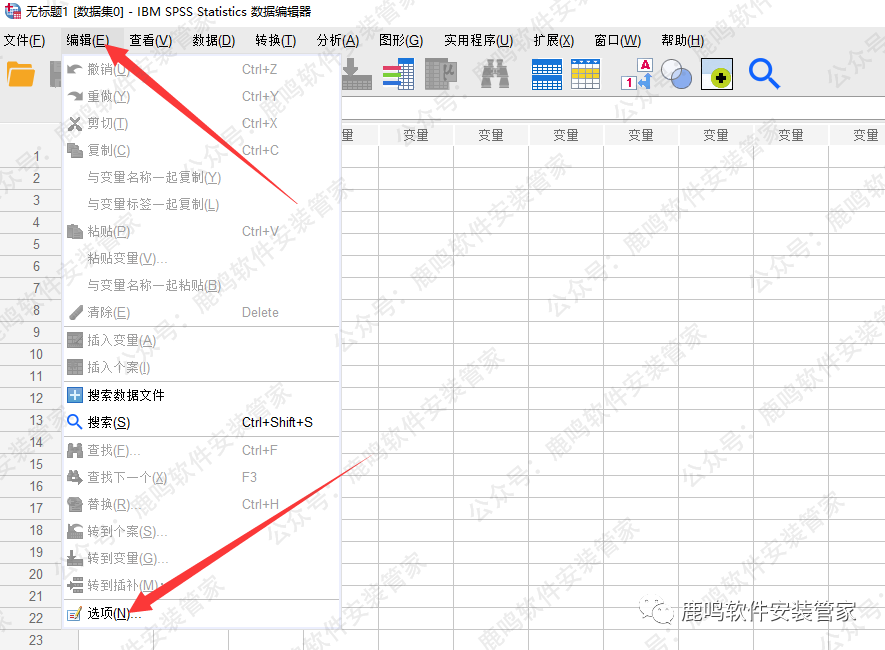Choose 粘贴变量(V)... in the menu
This screenshot has height=650, width=885.
[201, 258]
